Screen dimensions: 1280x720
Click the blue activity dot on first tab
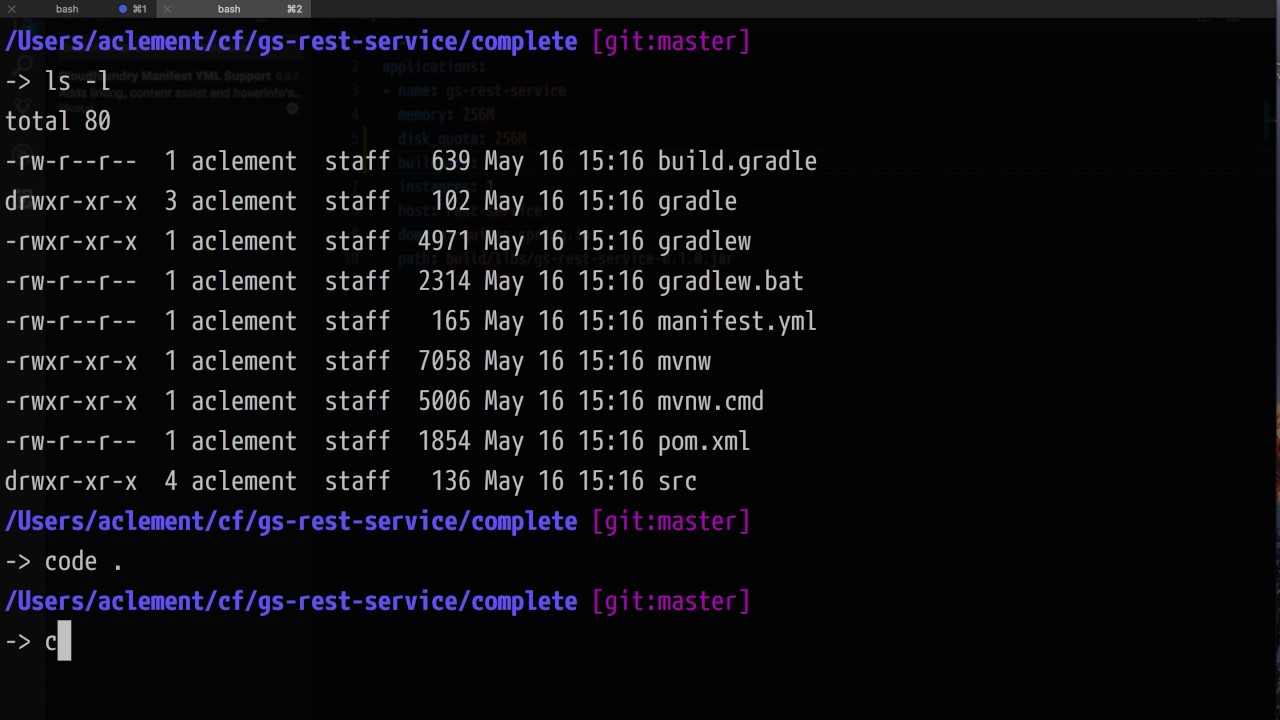[123, 9]
